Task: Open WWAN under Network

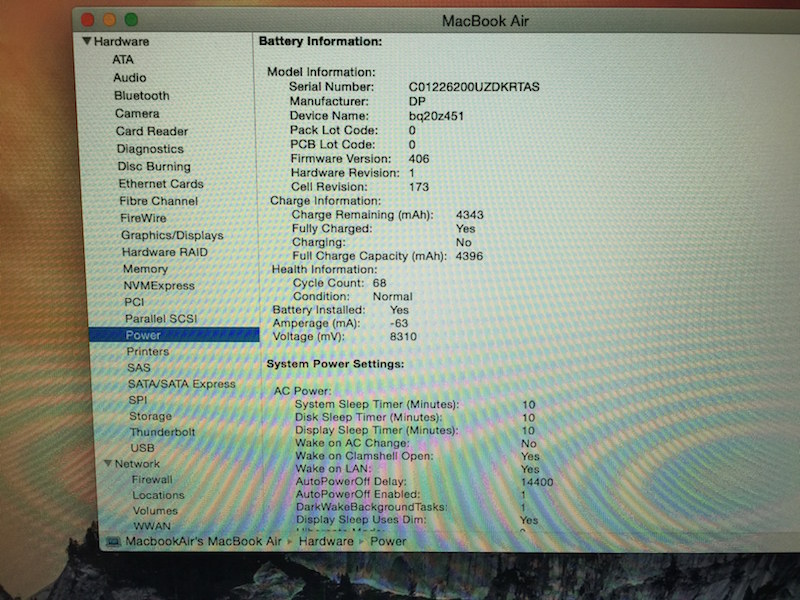Action: click(x=152, y=526)
